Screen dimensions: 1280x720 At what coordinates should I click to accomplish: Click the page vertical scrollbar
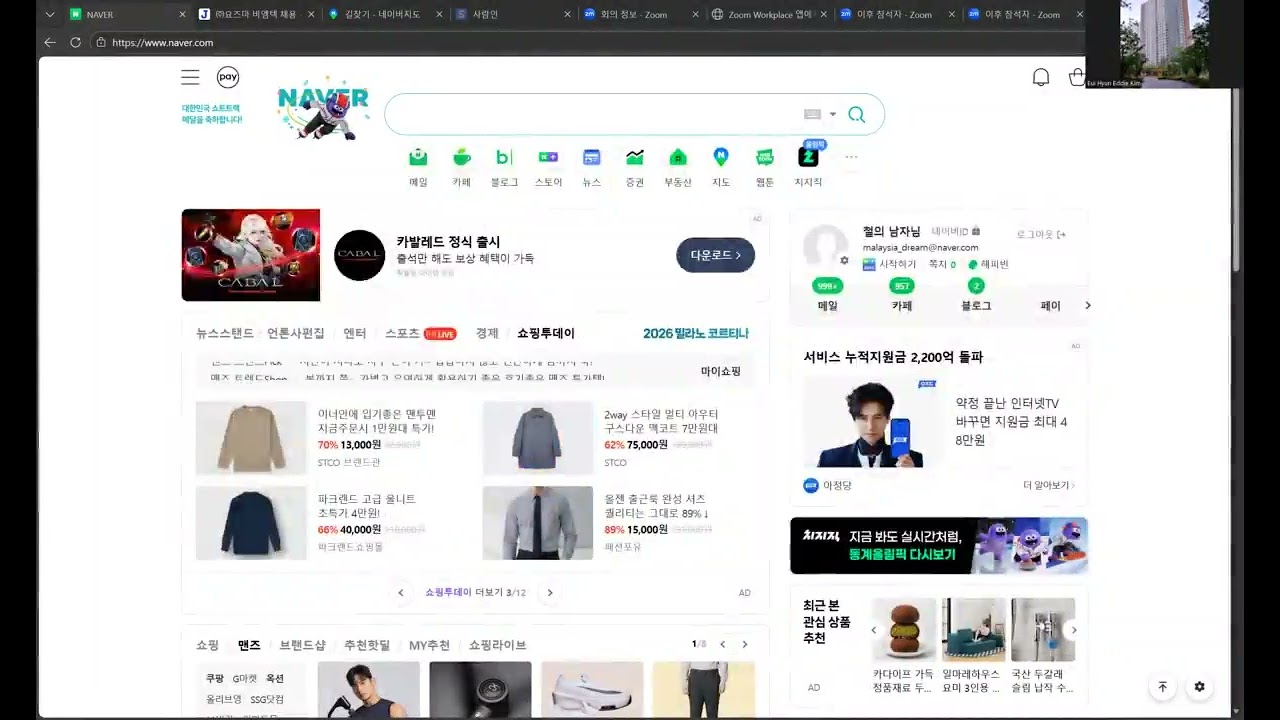(x=1236, y=180)
